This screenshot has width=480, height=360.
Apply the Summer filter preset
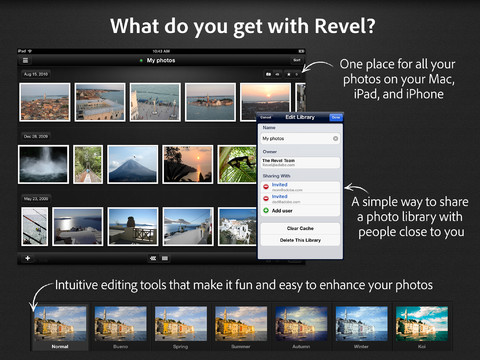241,327
